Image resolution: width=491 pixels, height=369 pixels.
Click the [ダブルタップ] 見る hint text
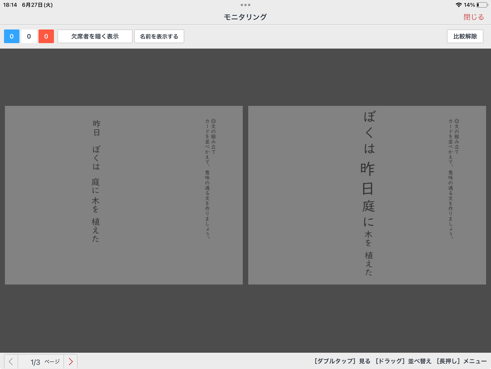342,361
